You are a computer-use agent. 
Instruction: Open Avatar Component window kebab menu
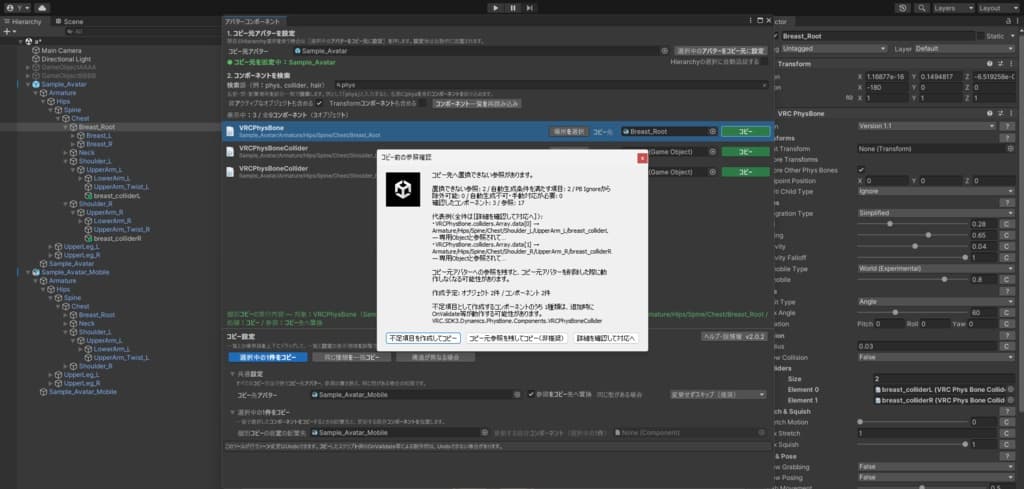(x=751, y=22)
